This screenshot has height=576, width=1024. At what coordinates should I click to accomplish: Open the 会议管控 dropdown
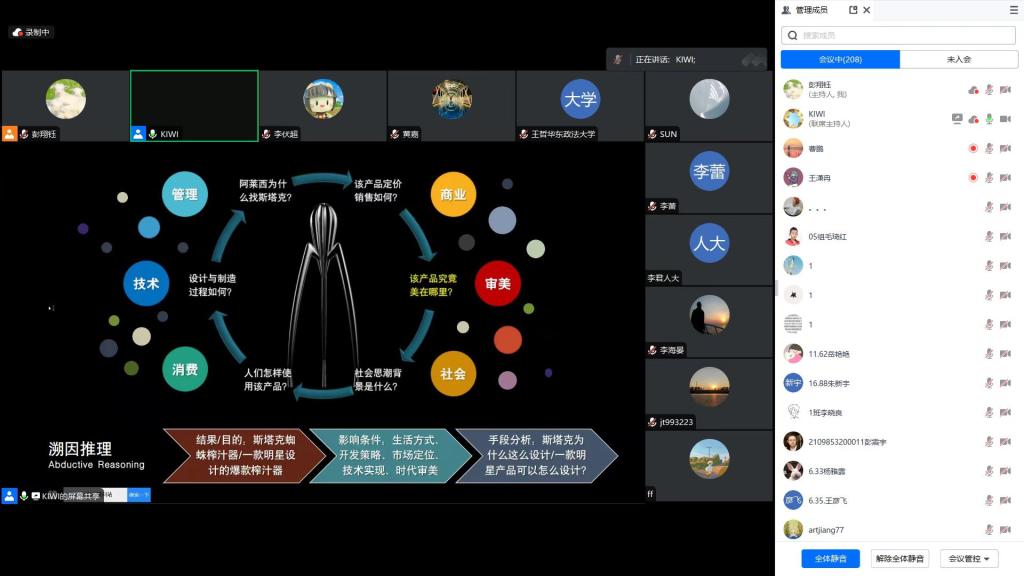tap(969, 558)
